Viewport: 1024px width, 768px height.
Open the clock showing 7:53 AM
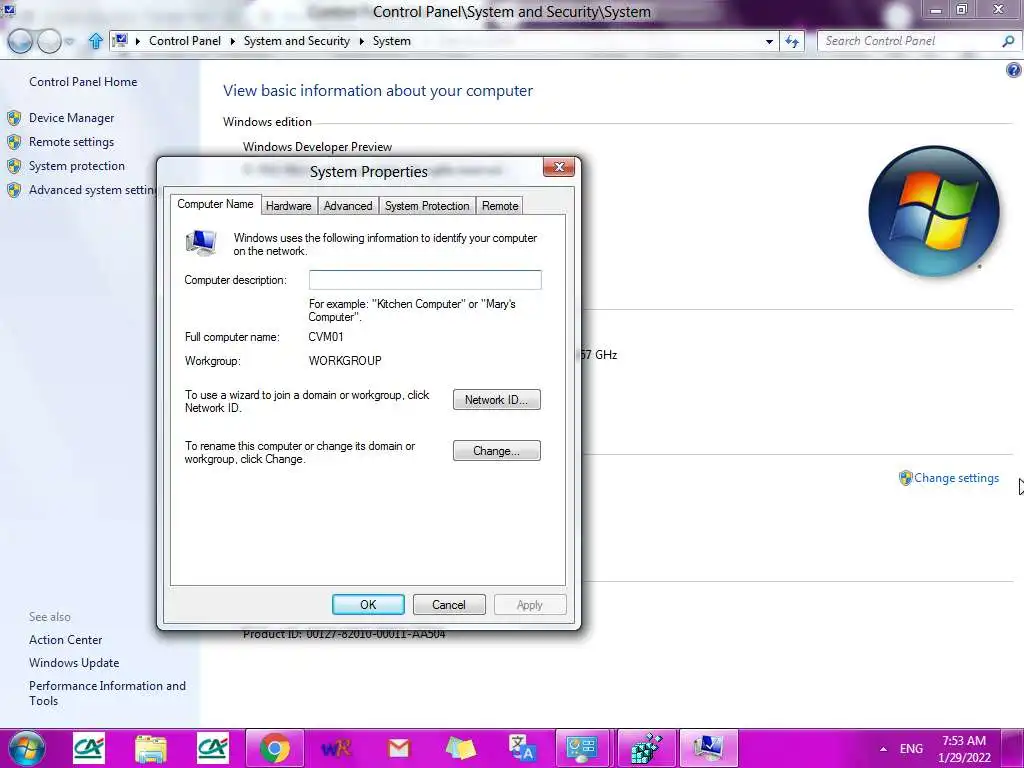[x=965, y=749]
